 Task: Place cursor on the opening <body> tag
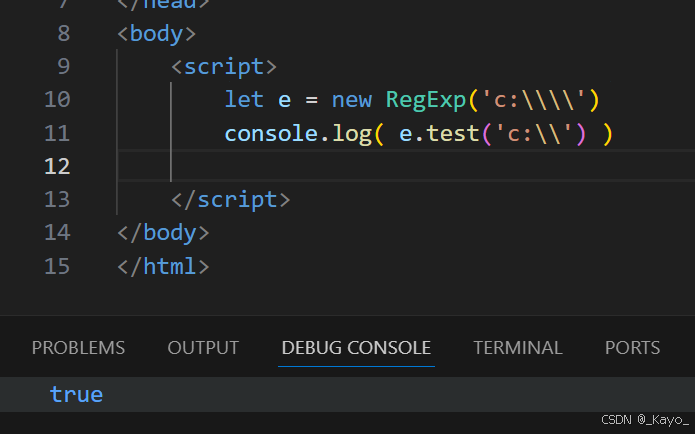point(156,34)
